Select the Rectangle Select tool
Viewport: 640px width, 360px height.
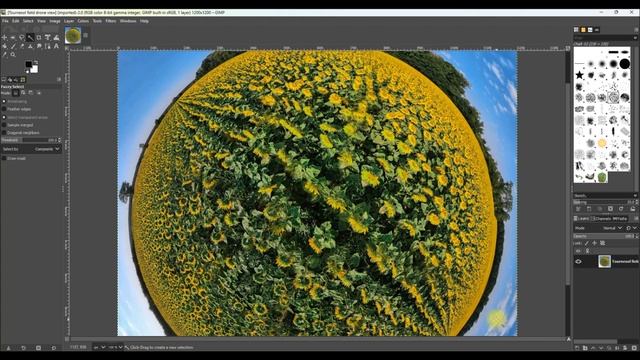point(13,38)
